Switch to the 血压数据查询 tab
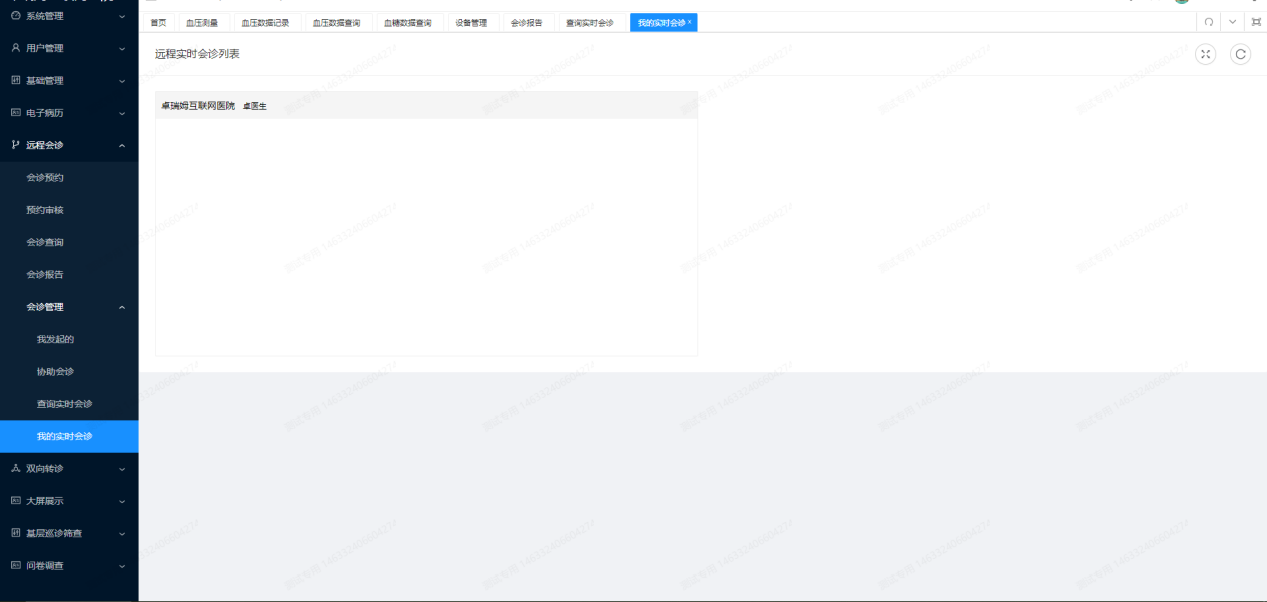 (336, 22)
